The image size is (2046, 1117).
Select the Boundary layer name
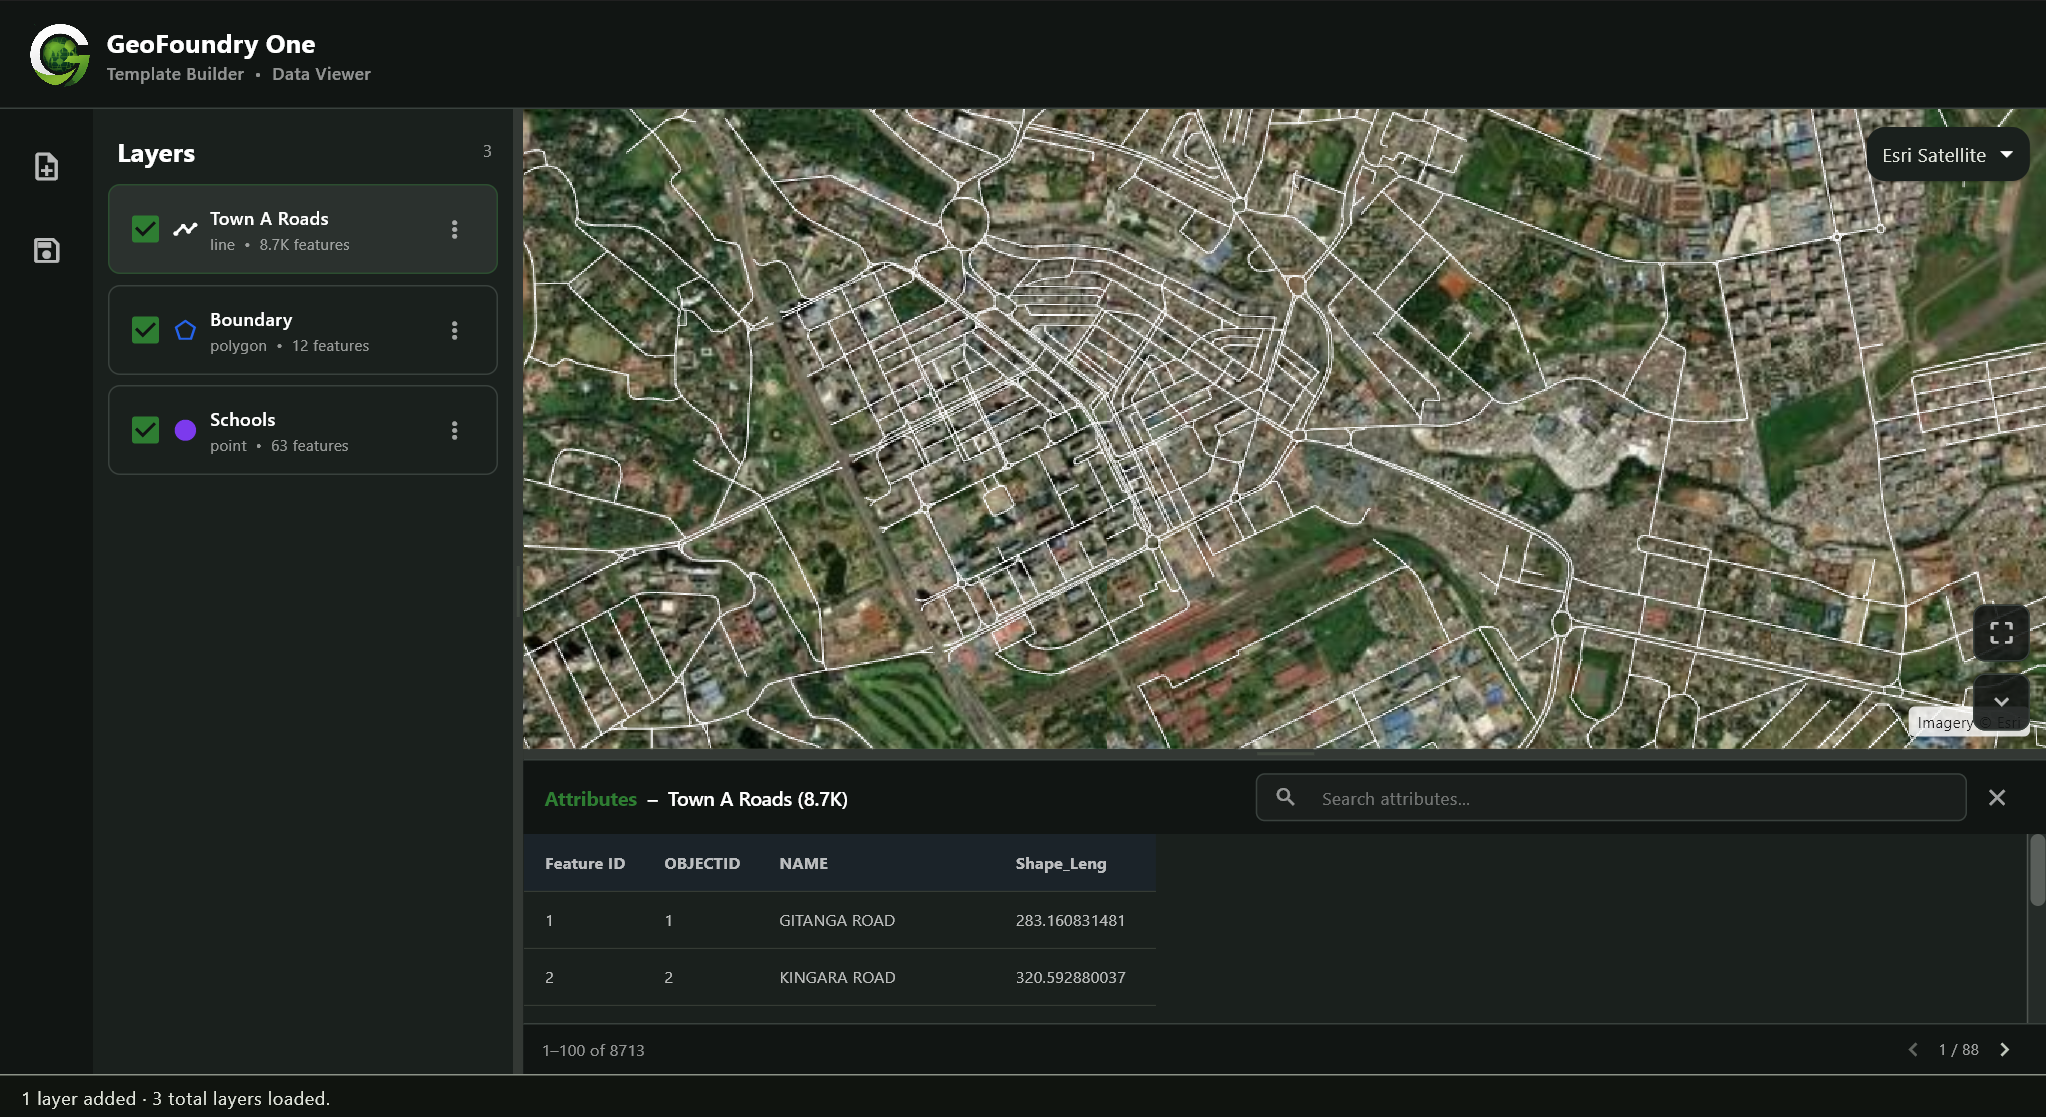(x=251, y=319)
